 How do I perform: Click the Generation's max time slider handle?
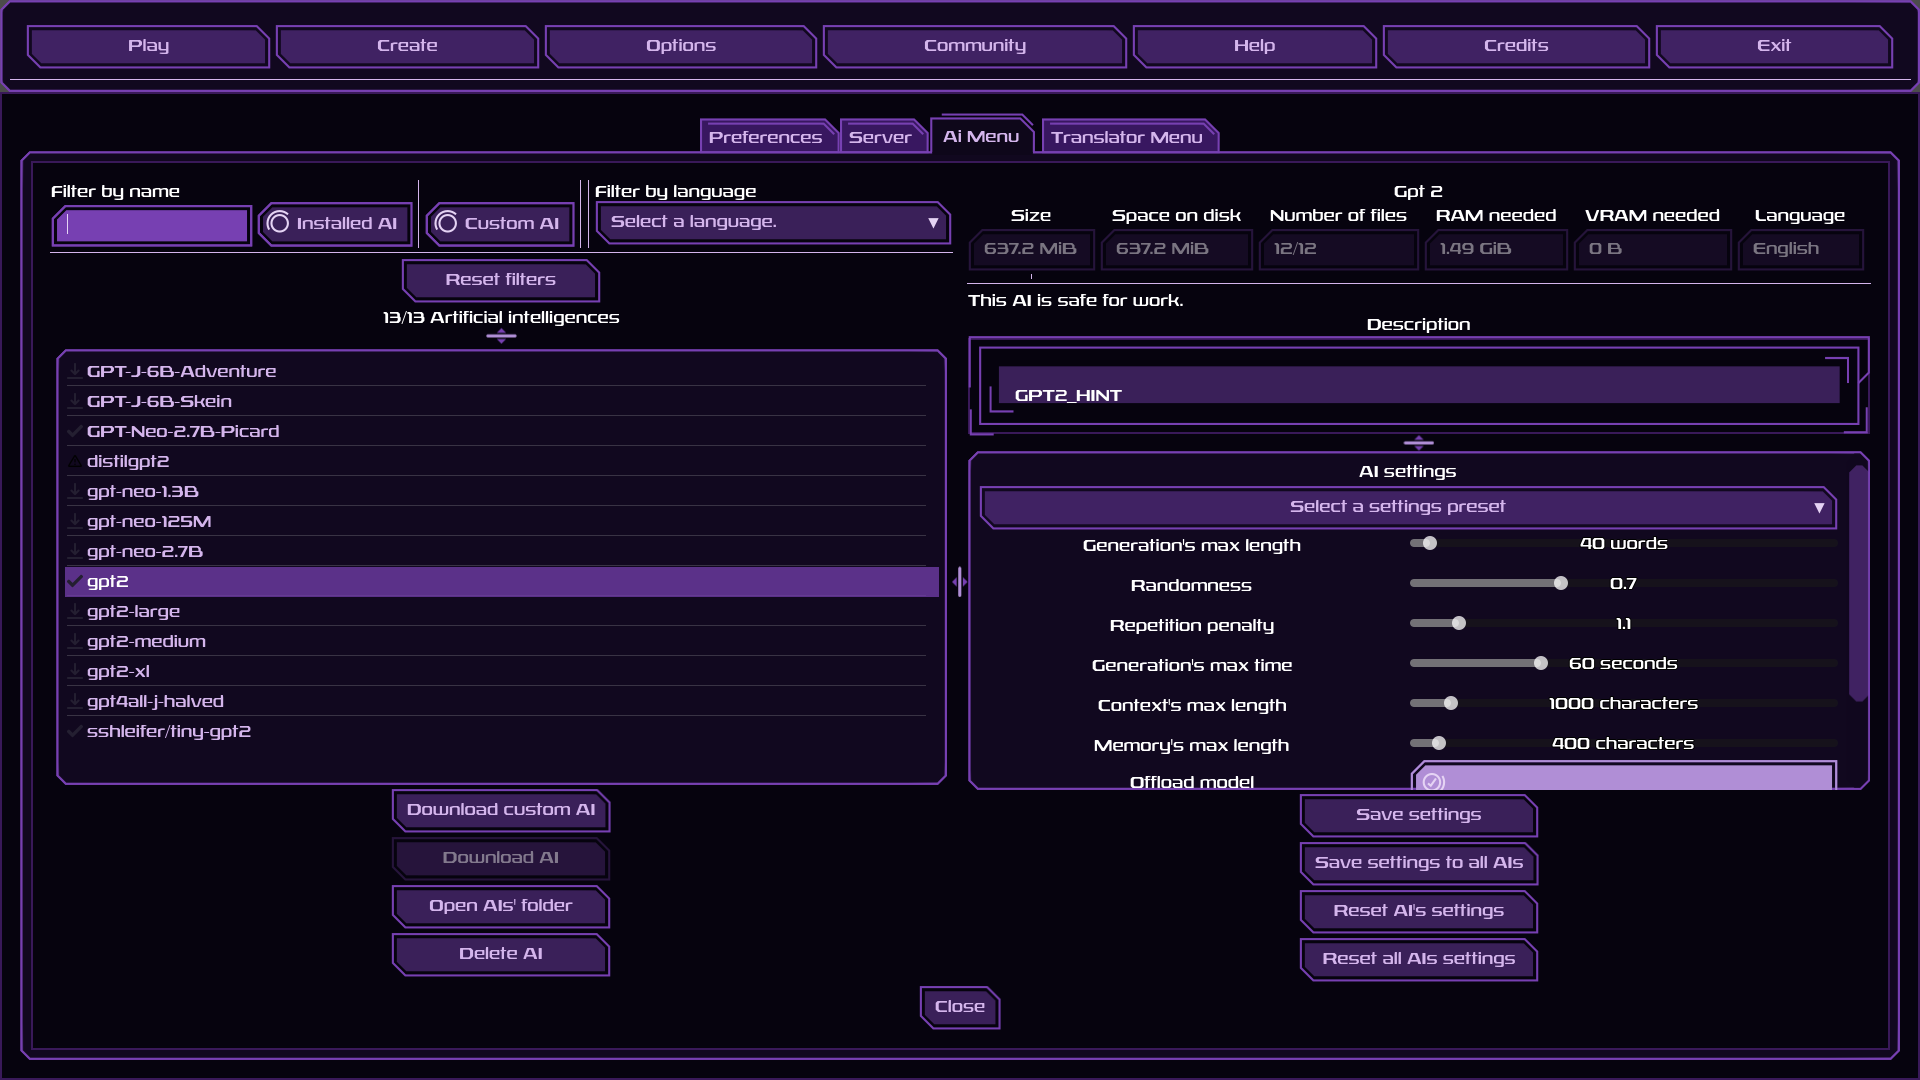(x=1541, y=663)
